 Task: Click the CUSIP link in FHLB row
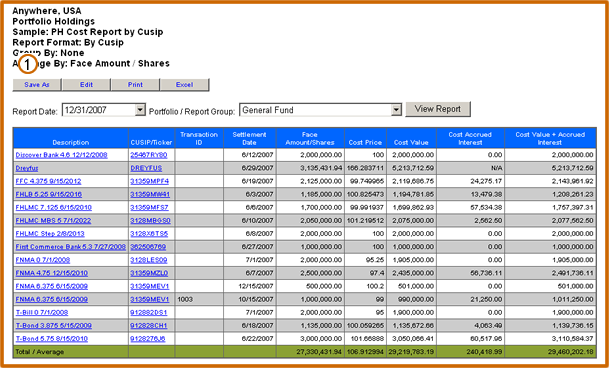click(150, 195)
